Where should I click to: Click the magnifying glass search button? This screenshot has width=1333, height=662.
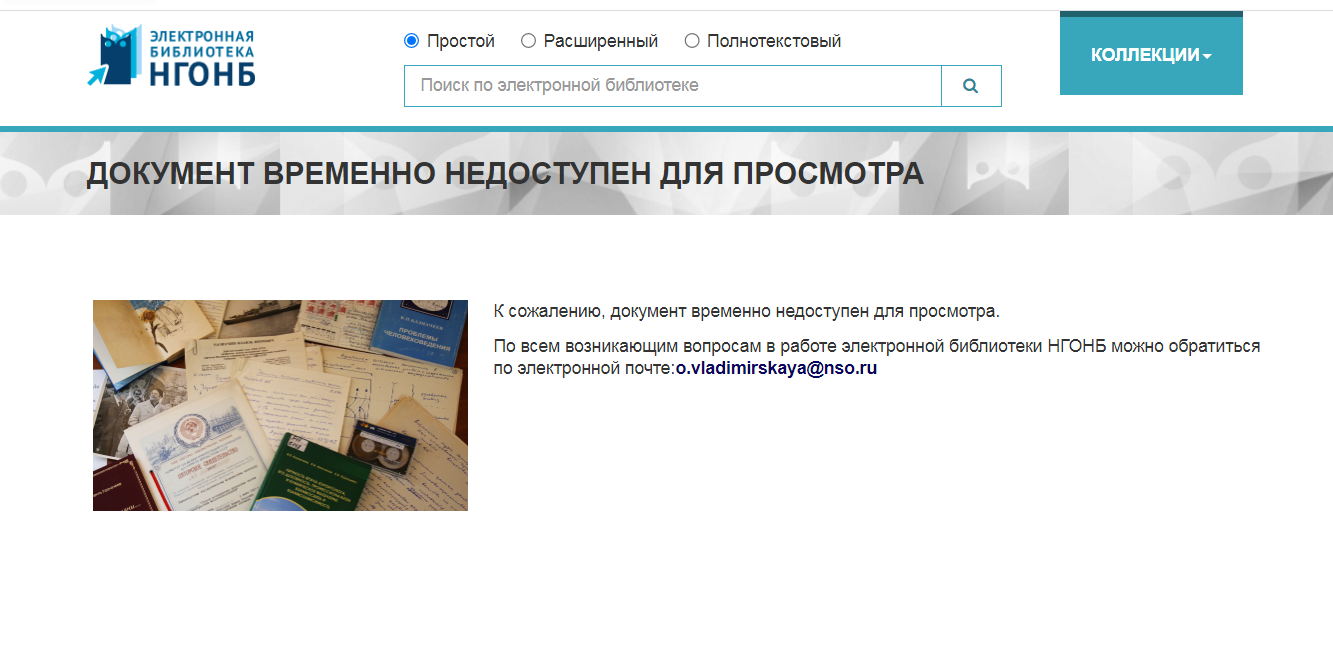point(970,86)
